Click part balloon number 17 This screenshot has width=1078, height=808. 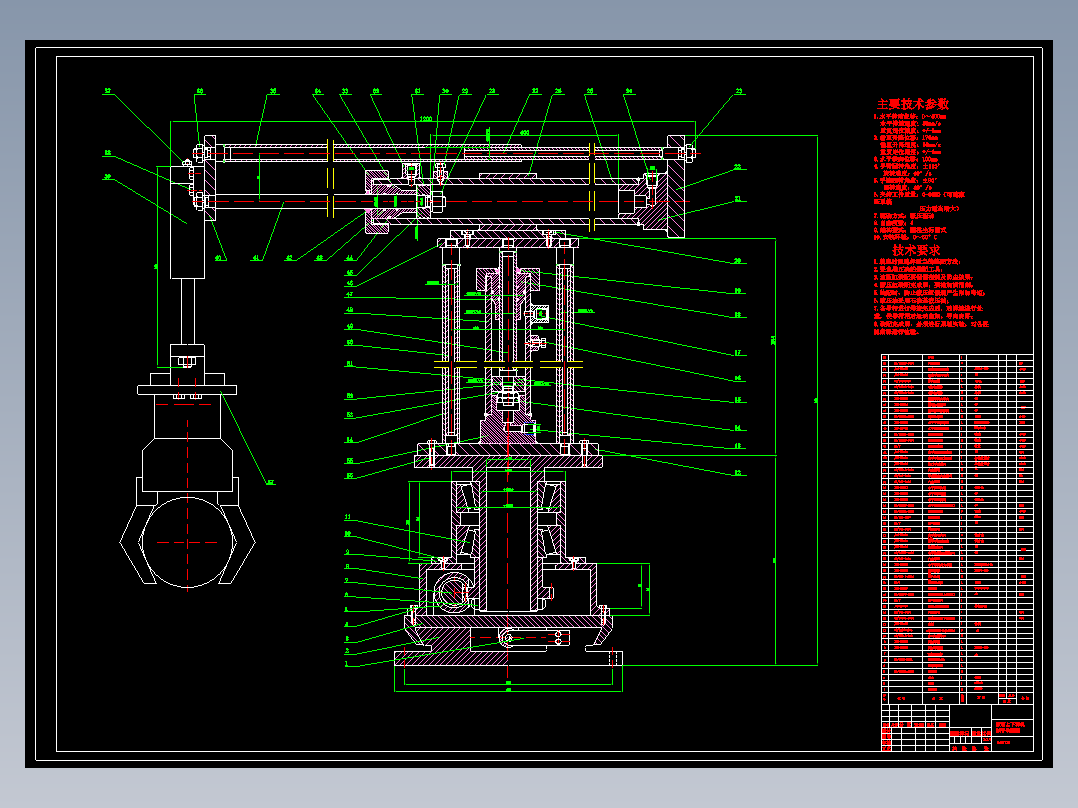point(738,353)
